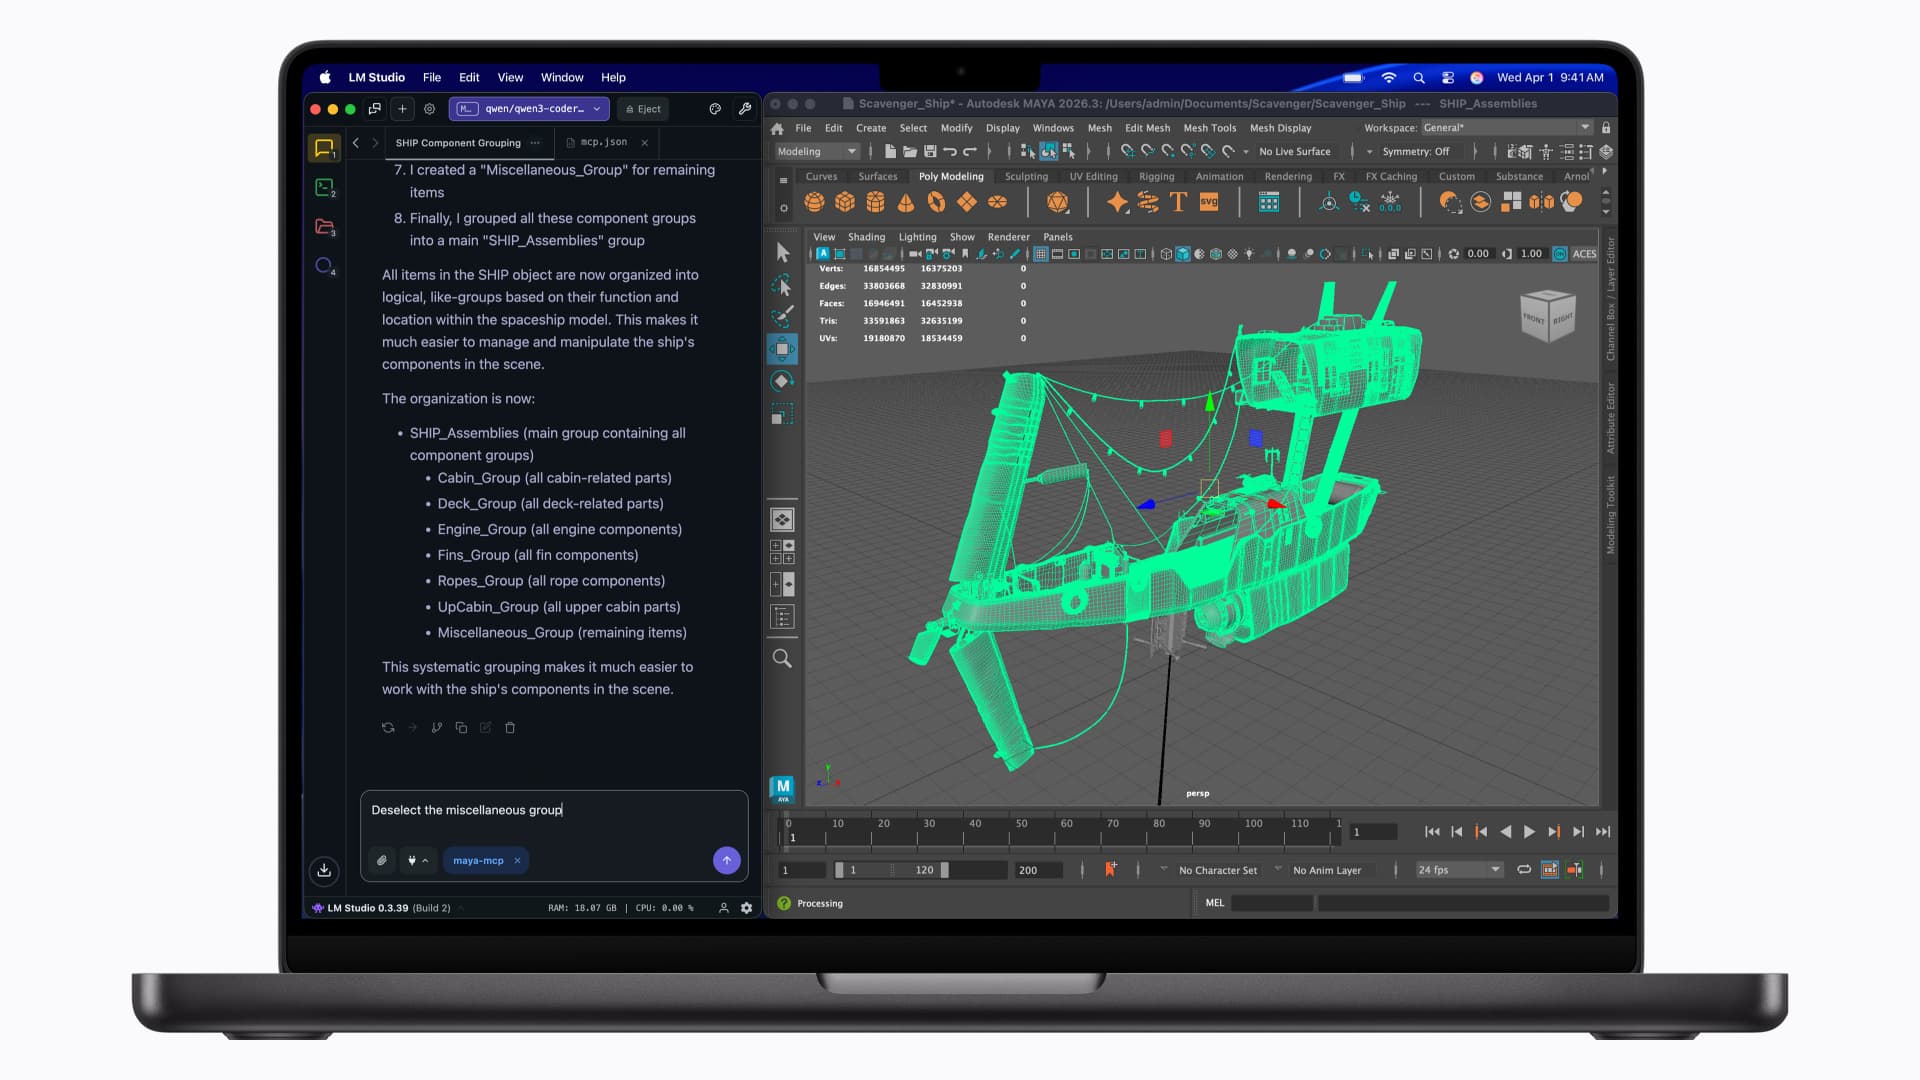This screenshot has height=1080, width=1920.
Task: Click the SVG import shelf icon
Action: point(1209,202)
